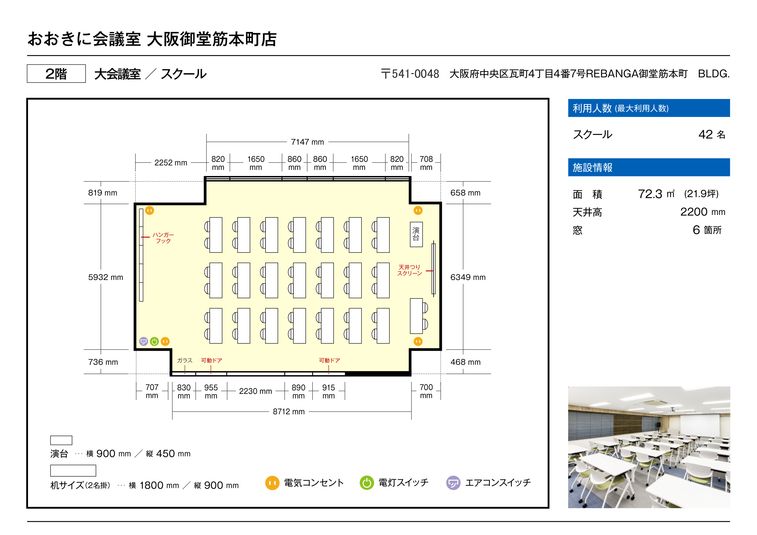Select the 窓 6 箇所 row
Viewport: 757px width, 535px height.
click(647, 230)
